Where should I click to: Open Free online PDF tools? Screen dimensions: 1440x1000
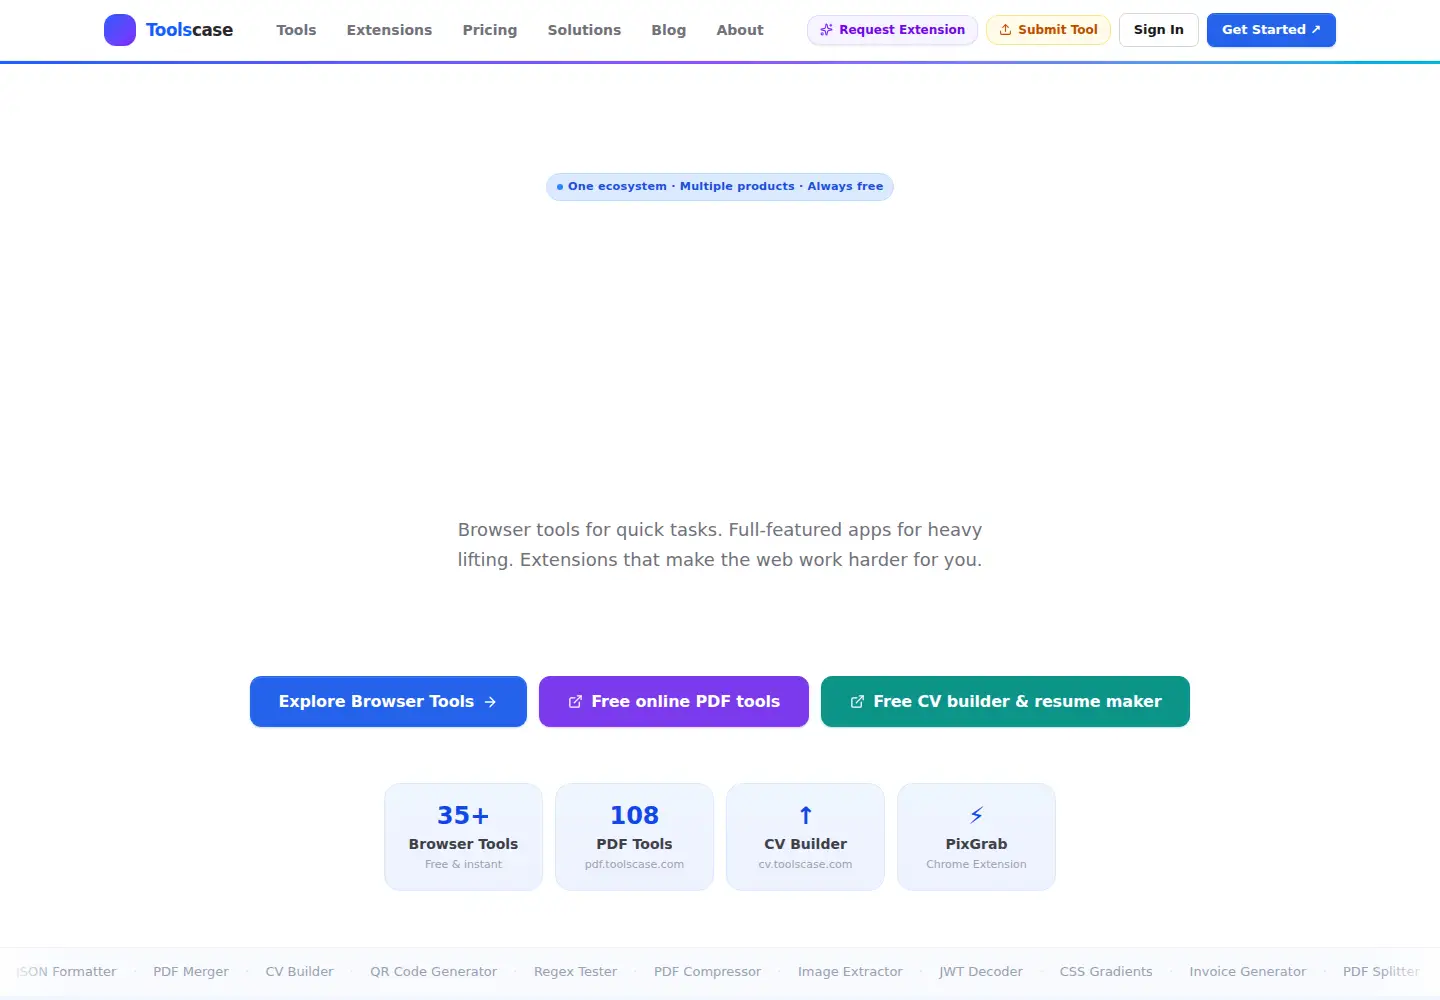[674, 702]
